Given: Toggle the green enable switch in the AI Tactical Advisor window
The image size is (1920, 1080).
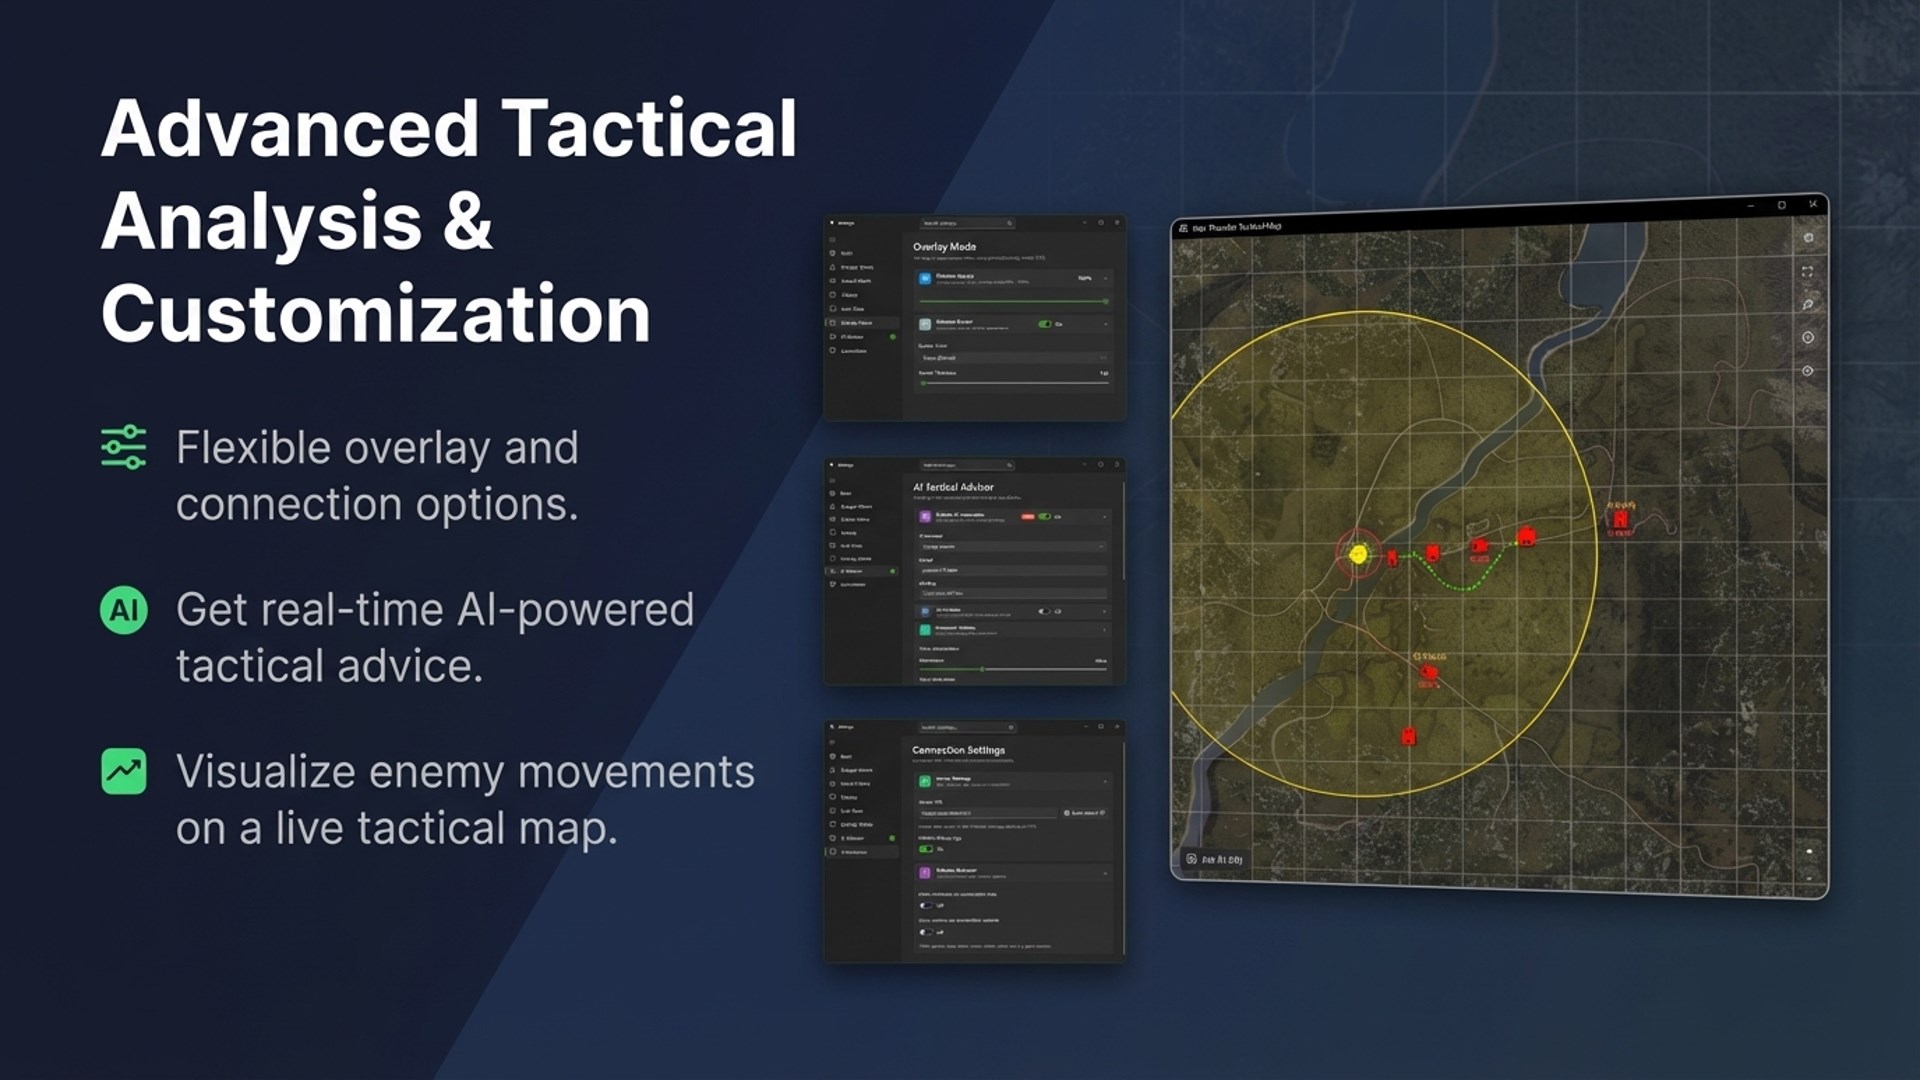Looking at the screenshot, I should pos(1044,516).
